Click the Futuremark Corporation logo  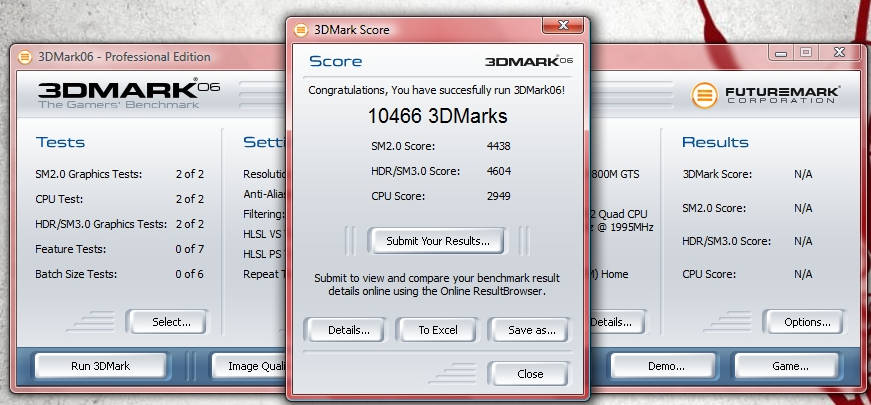(x=766, y=94)
